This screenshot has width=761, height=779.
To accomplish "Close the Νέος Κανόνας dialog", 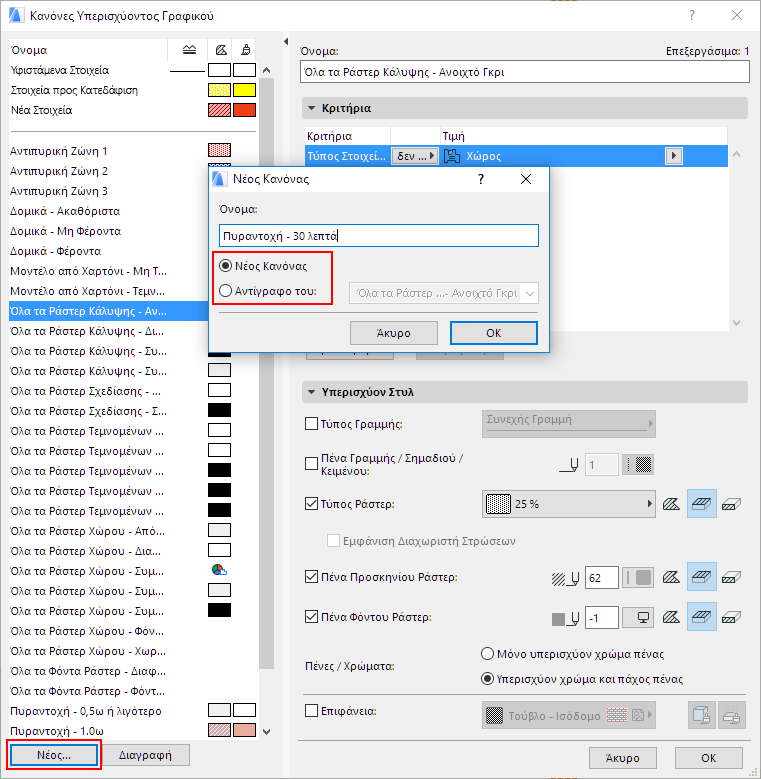I will pyautogui.click(x=526, y=179).
